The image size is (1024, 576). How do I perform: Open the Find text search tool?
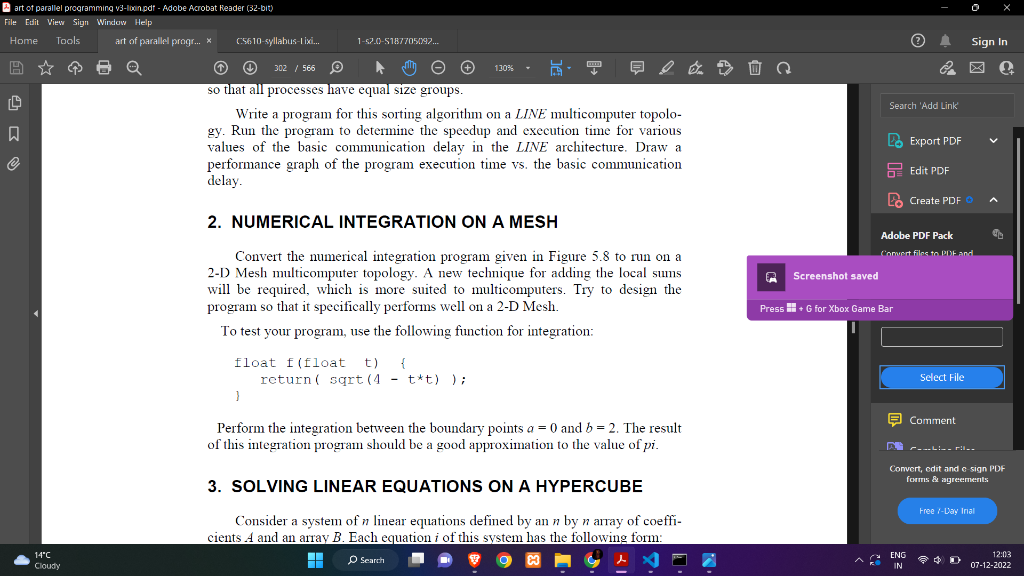coord(134,67)
